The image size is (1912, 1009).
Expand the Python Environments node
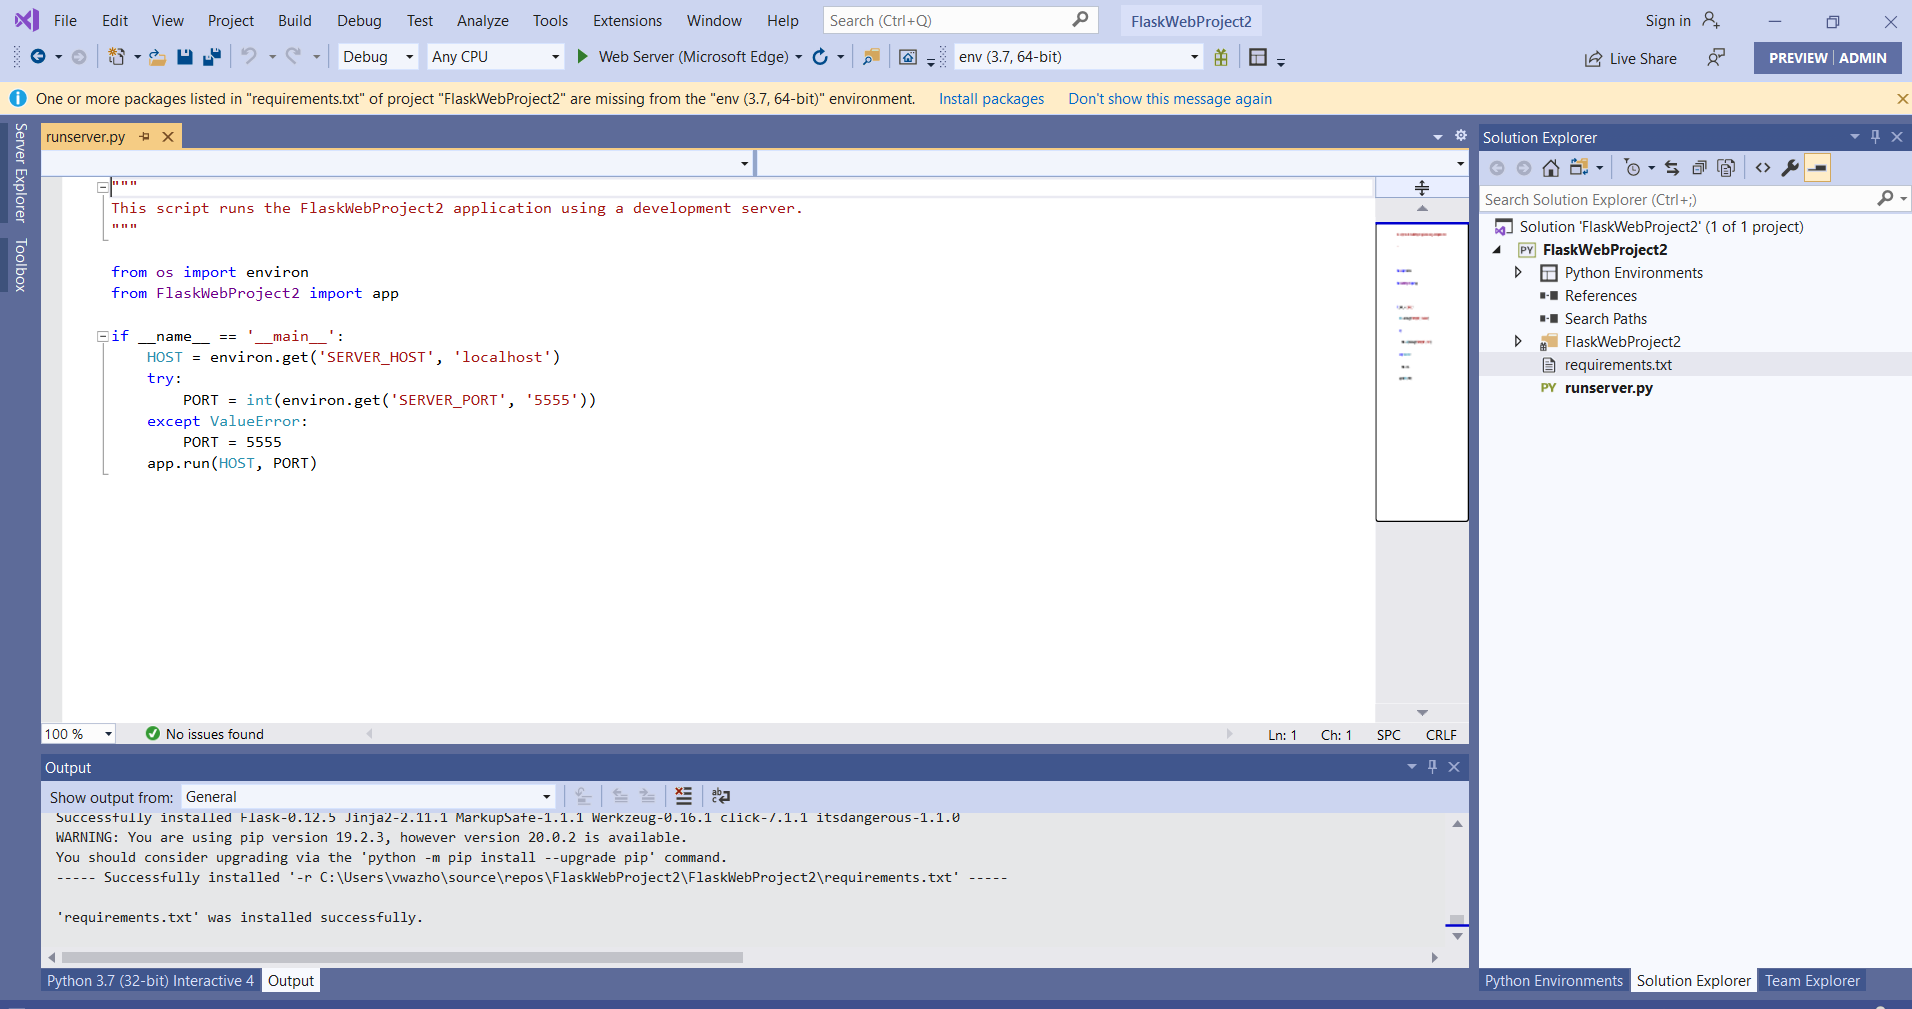coord(1518,272)
